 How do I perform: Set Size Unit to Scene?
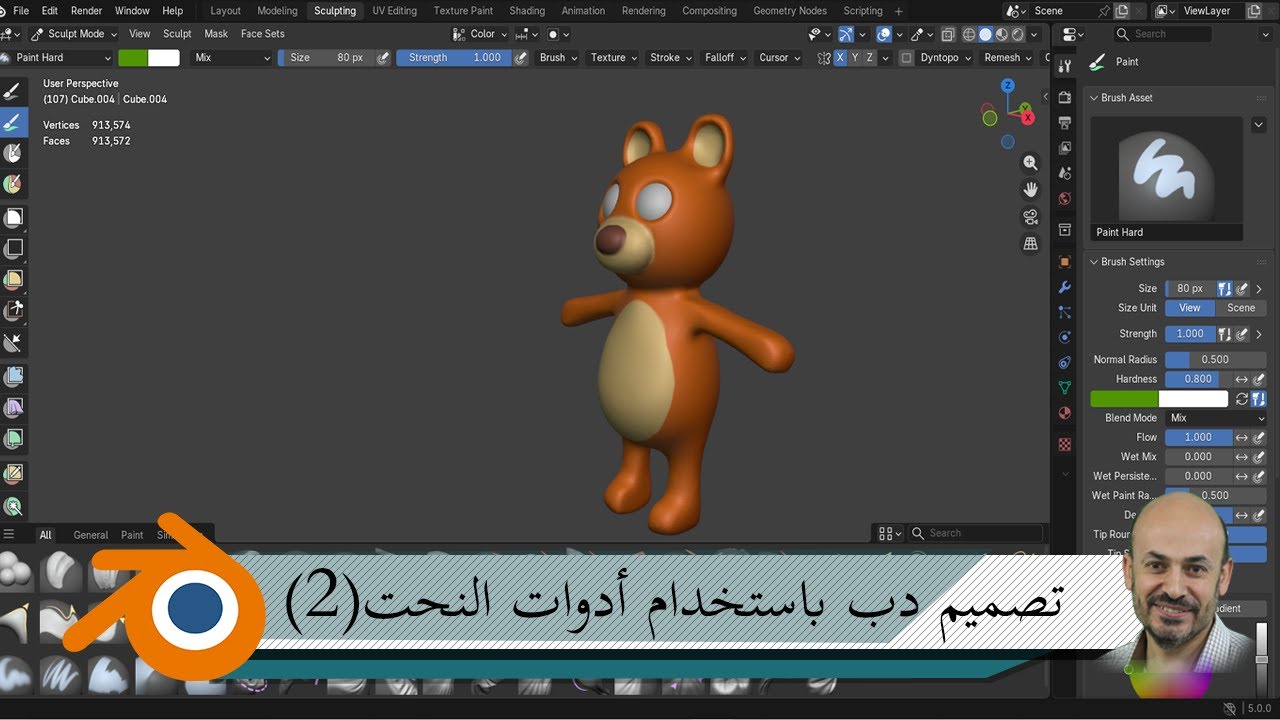1241,308
